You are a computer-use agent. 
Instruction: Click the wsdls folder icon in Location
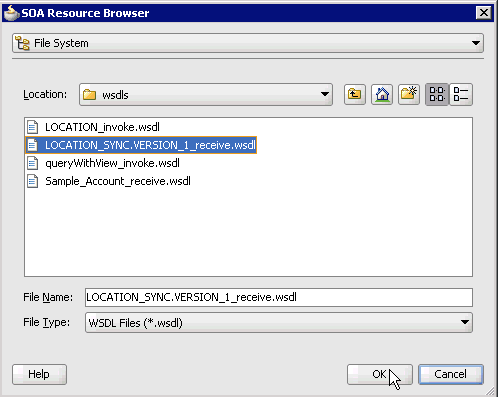point(89,95)
